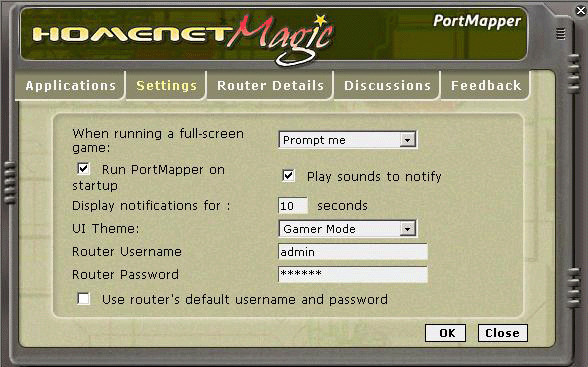Viewport: 588px width, 367px height.
Task: Click the "seconds" label text
Action: pos(342,206)
